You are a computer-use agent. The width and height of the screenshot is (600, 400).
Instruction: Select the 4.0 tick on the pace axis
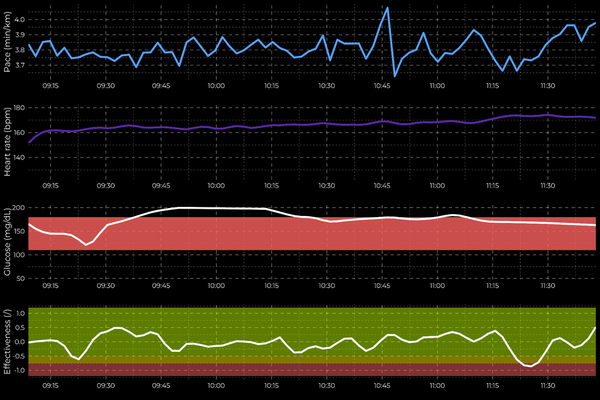click(x=19, y=19)
